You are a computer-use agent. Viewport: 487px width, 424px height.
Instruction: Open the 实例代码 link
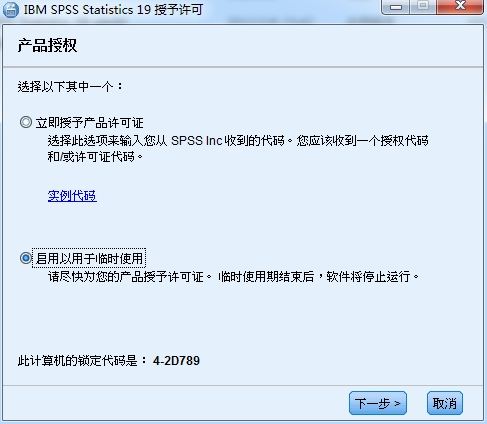point(72,195)
